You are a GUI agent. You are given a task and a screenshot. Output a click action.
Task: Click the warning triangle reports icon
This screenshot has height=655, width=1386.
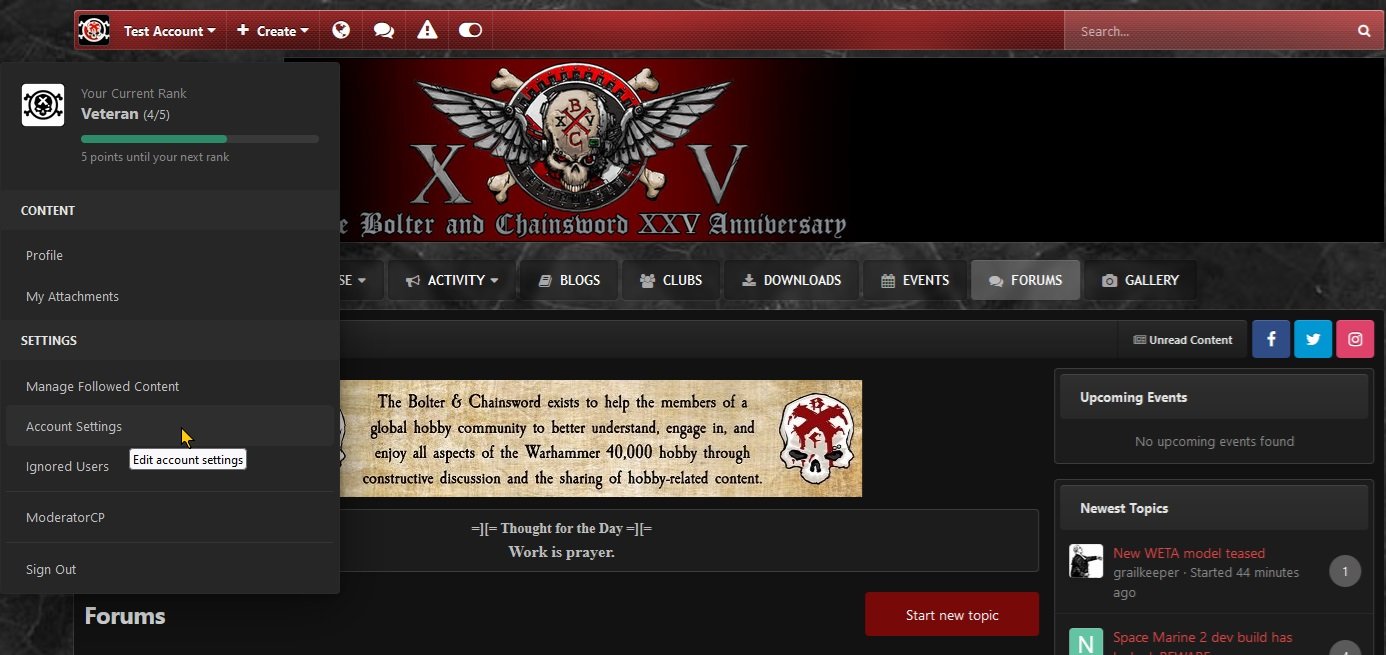click(x=427, y=31)
